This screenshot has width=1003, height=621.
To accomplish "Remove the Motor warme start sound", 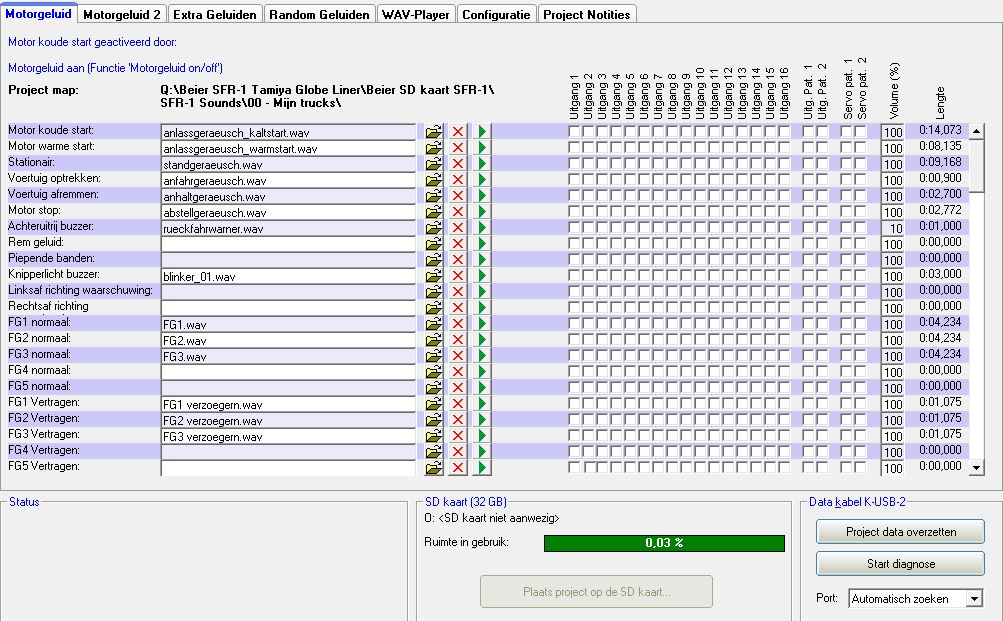I will tap(457, 148).
